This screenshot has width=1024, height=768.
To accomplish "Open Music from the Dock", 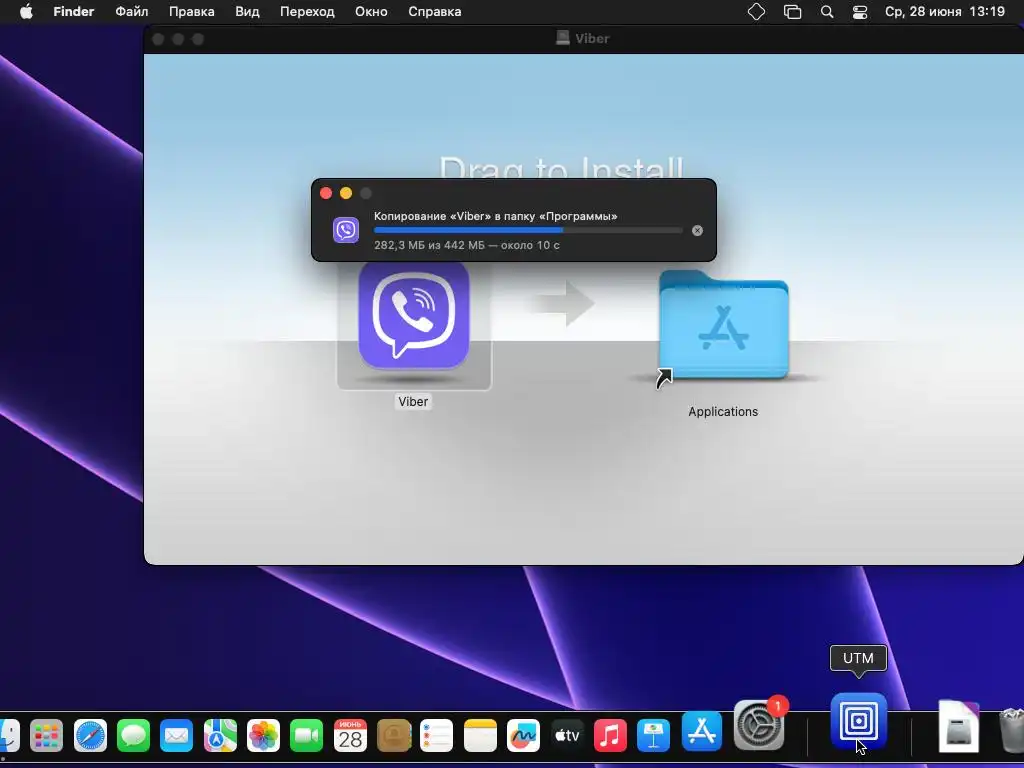I will point(610,737).
